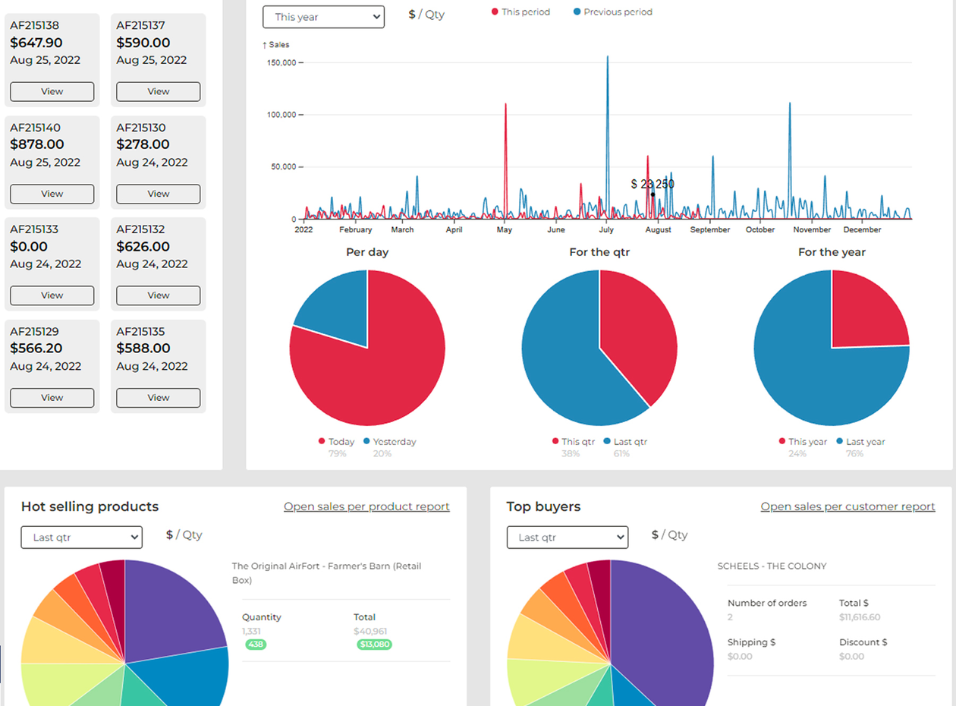956x706 pixels.
Task: Open sales per product report
Action: pos(366,507)
